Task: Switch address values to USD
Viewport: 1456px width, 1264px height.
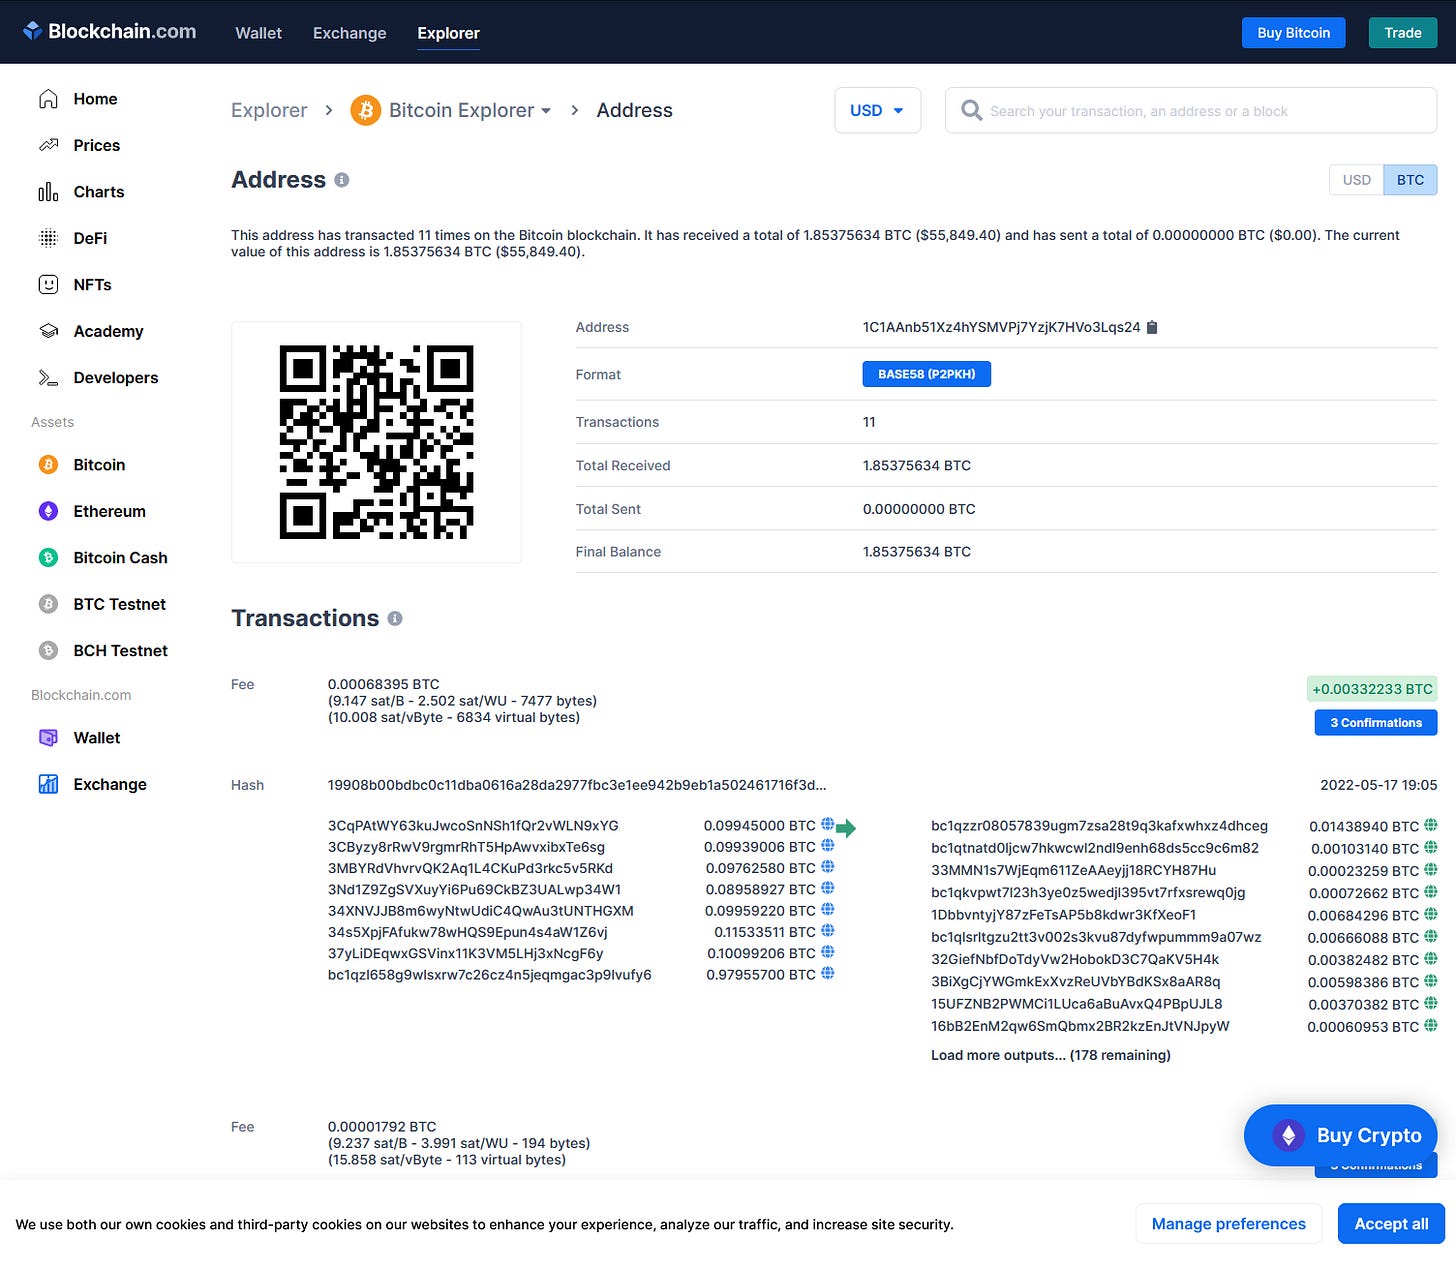Action: [x=1356, y=180]
